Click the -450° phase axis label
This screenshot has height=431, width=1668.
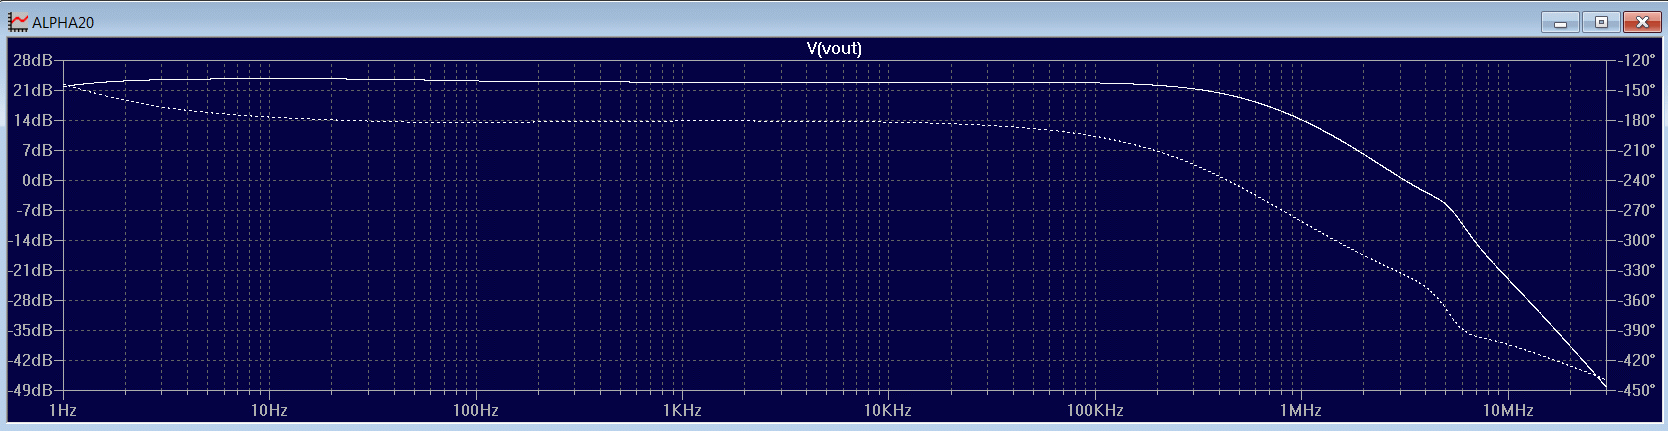(x=1637, y=390)
